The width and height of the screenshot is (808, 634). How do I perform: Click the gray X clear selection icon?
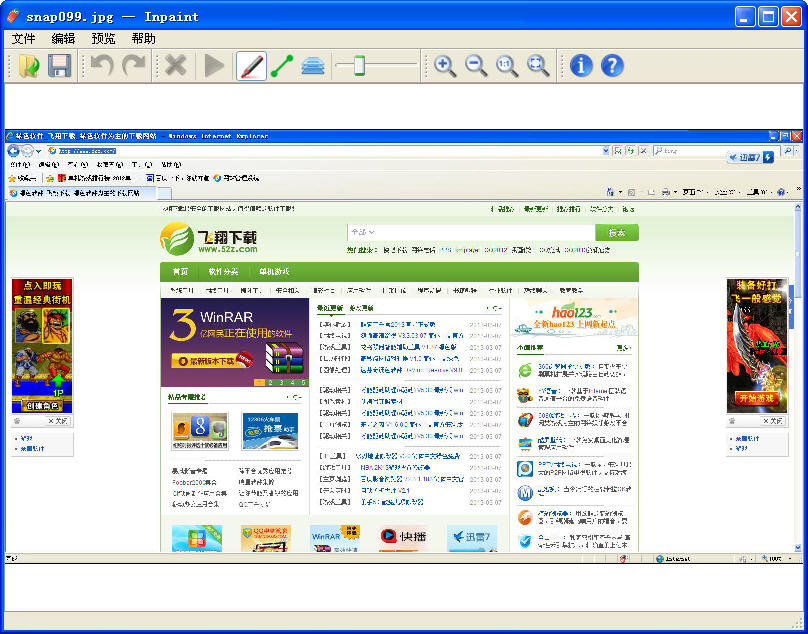click(176, 66)
